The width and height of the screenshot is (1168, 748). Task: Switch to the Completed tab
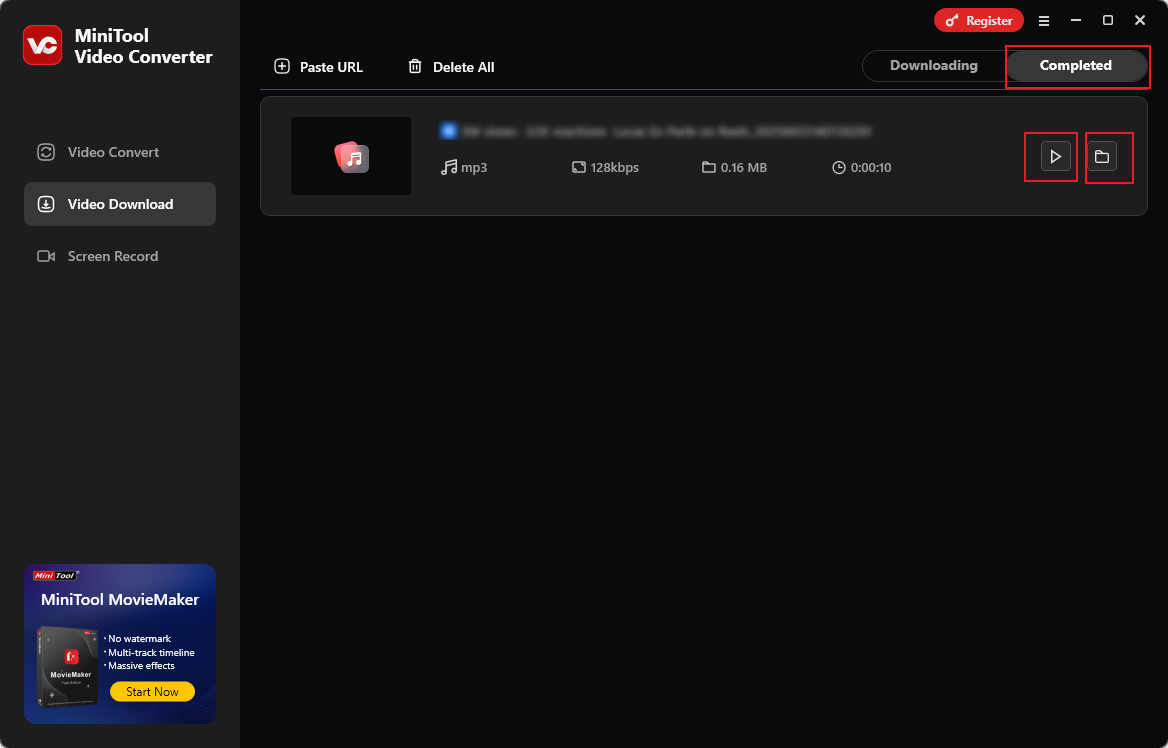pyautogui.click(x=1076, y=66)
